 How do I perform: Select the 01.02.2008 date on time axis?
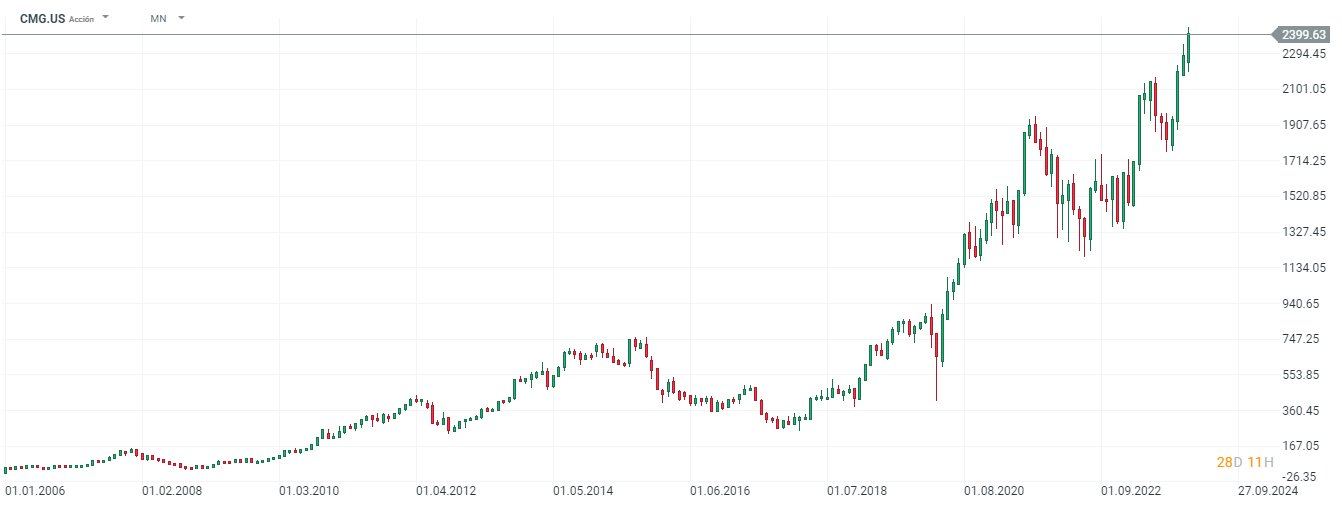[x=172, y=492]
